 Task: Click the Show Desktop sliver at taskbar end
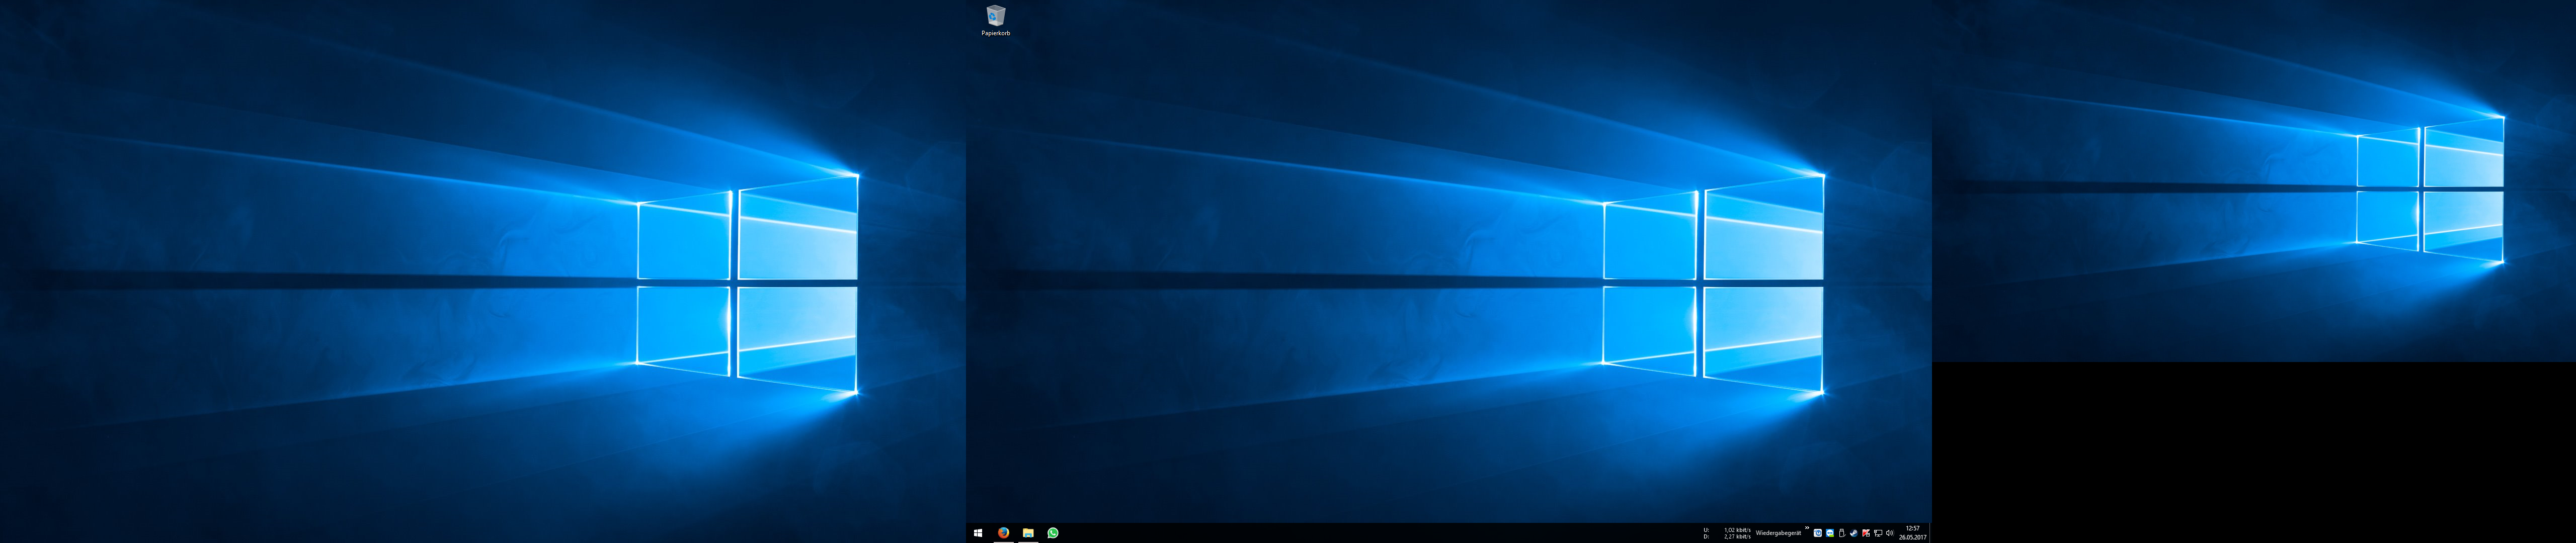click(x=1931, y=533)
